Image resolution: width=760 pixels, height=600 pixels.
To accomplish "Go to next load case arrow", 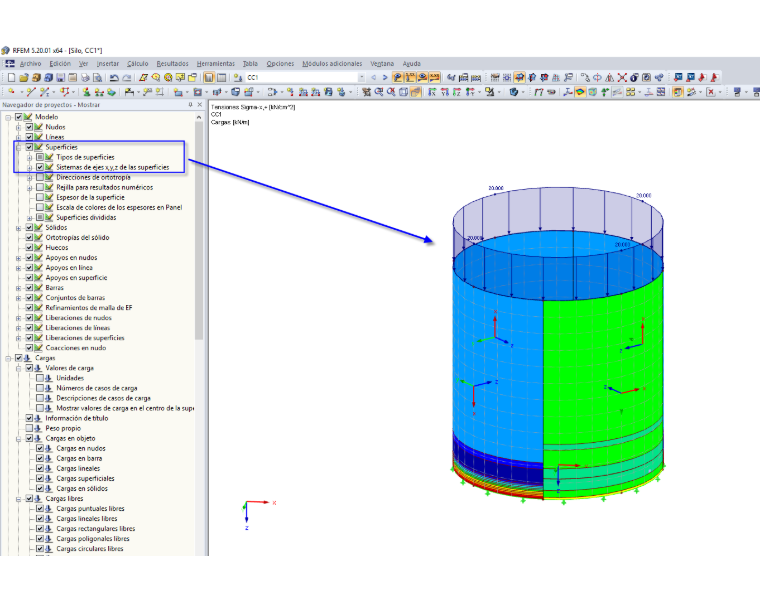I will [x=385, y=78].
